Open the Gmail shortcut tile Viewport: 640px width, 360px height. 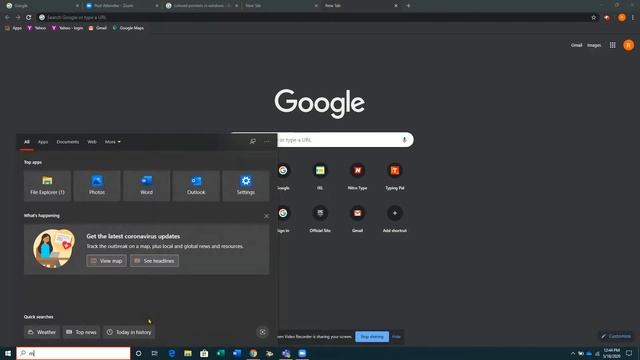(357, 219)
